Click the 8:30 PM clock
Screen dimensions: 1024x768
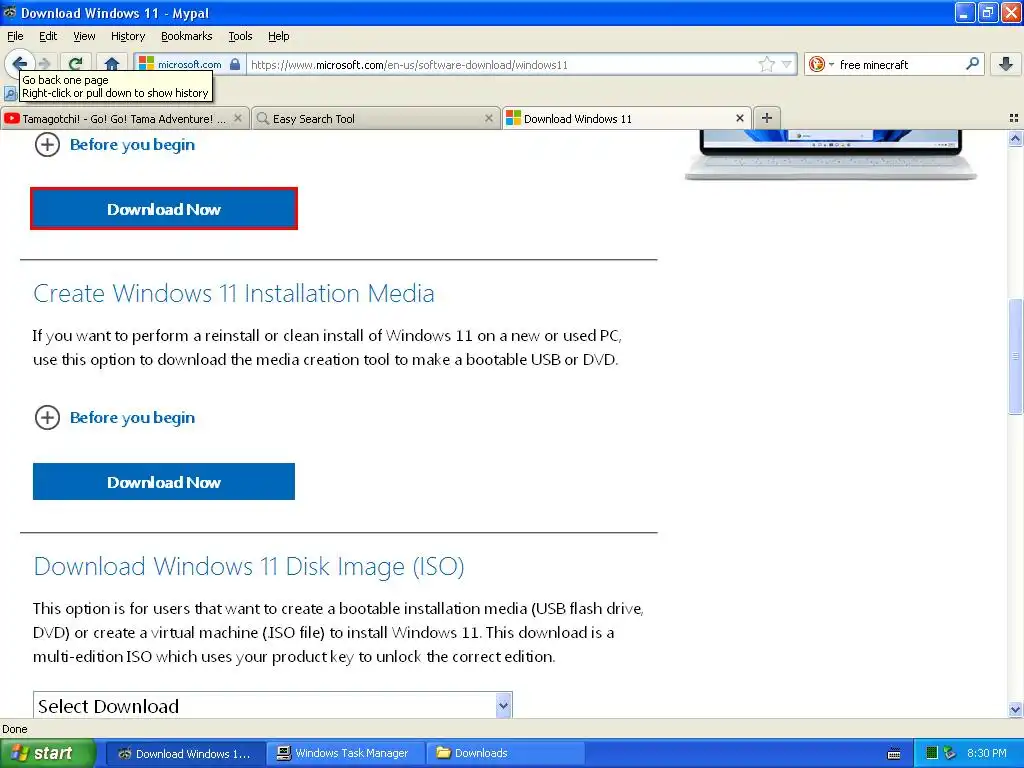987,753
